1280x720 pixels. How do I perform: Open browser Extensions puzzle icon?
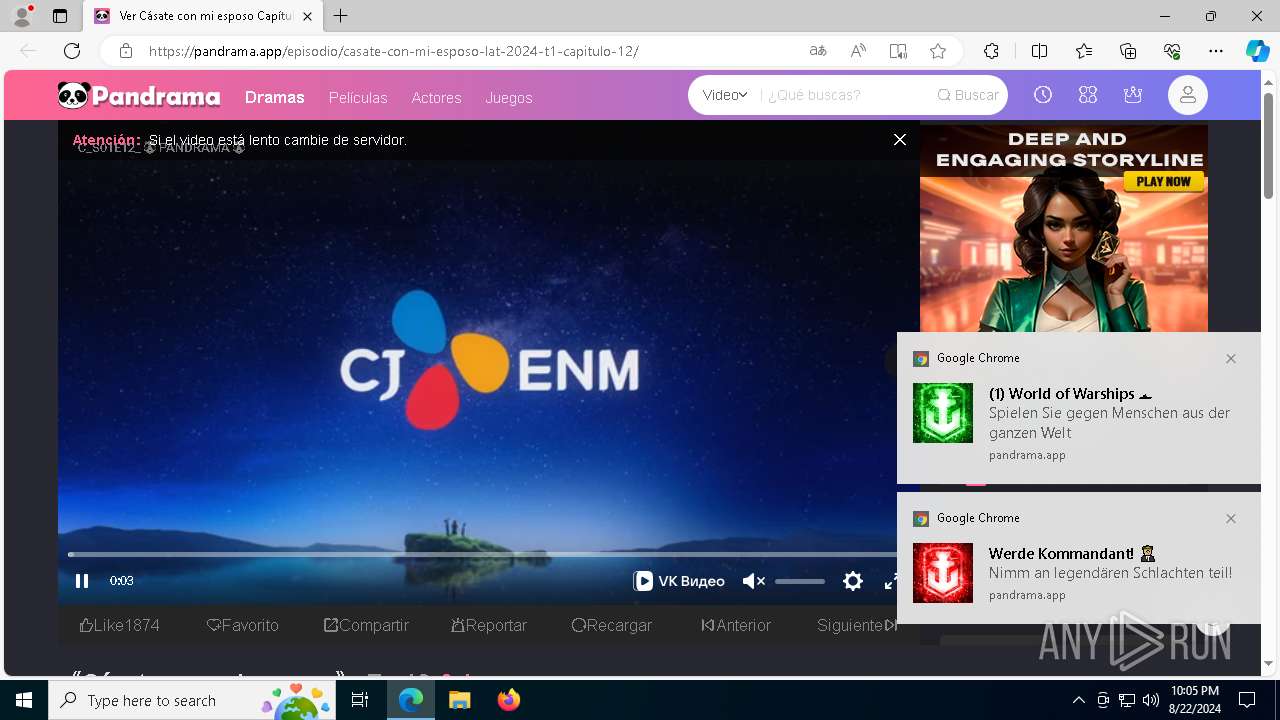pos(991,51)
